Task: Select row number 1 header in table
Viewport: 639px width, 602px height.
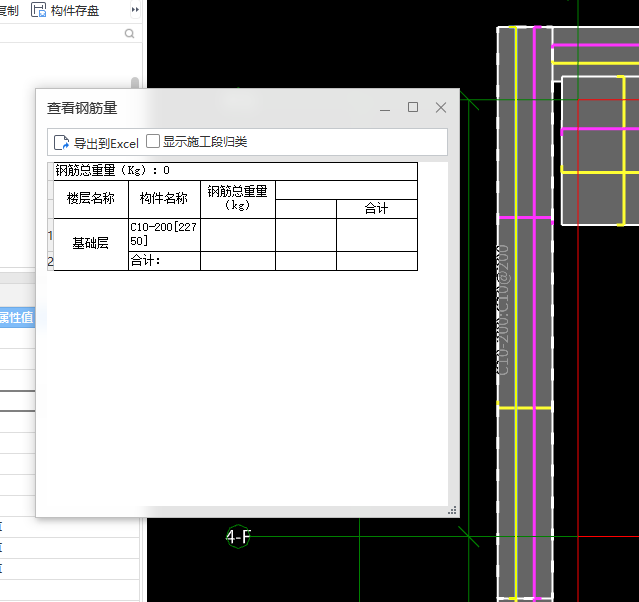Action: click(x=51, y=235)
